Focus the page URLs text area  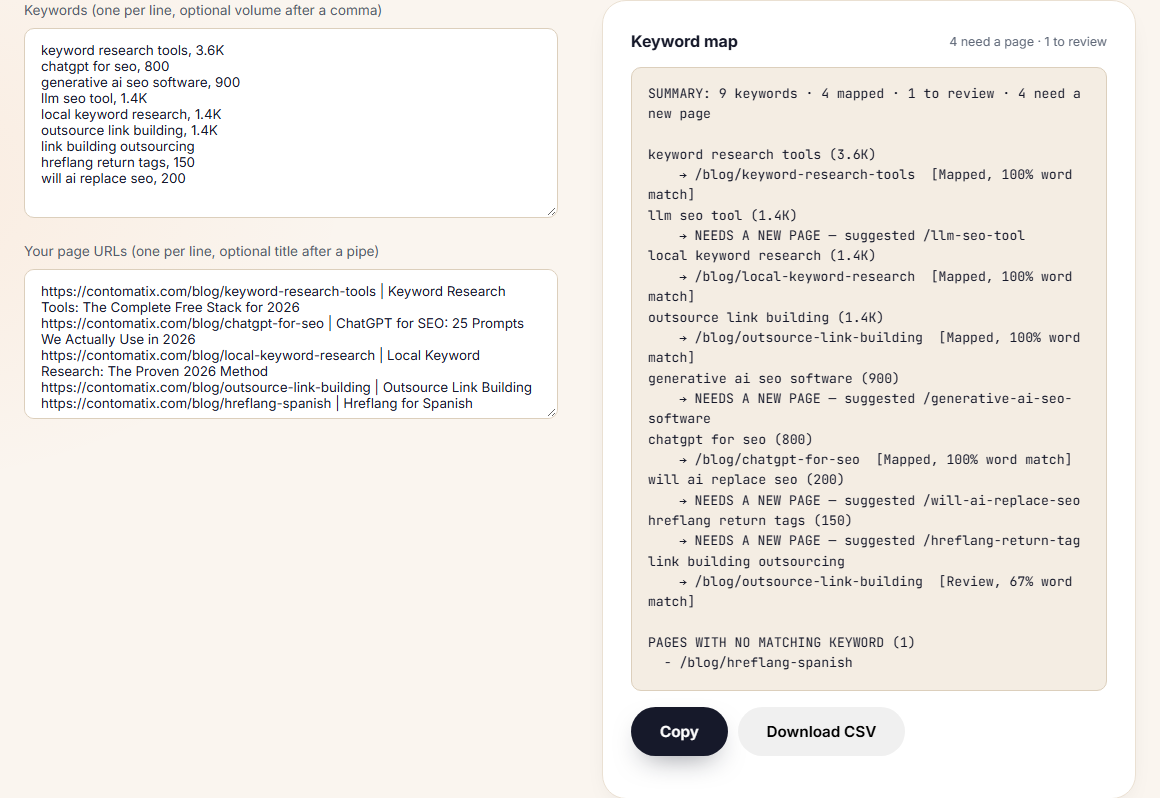point(291,344)
